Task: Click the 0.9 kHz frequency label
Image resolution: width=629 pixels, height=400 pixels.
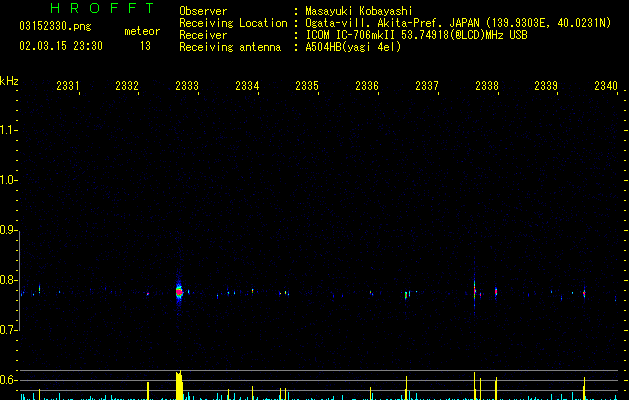Action: pyautogui.click(x=8, y=230)
